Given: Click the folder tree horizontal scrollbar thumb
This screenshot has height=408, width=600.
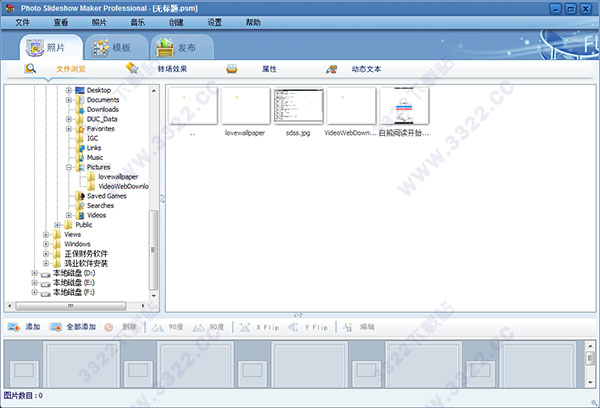Looking at the screenshot, I should [x=70, y=306].
